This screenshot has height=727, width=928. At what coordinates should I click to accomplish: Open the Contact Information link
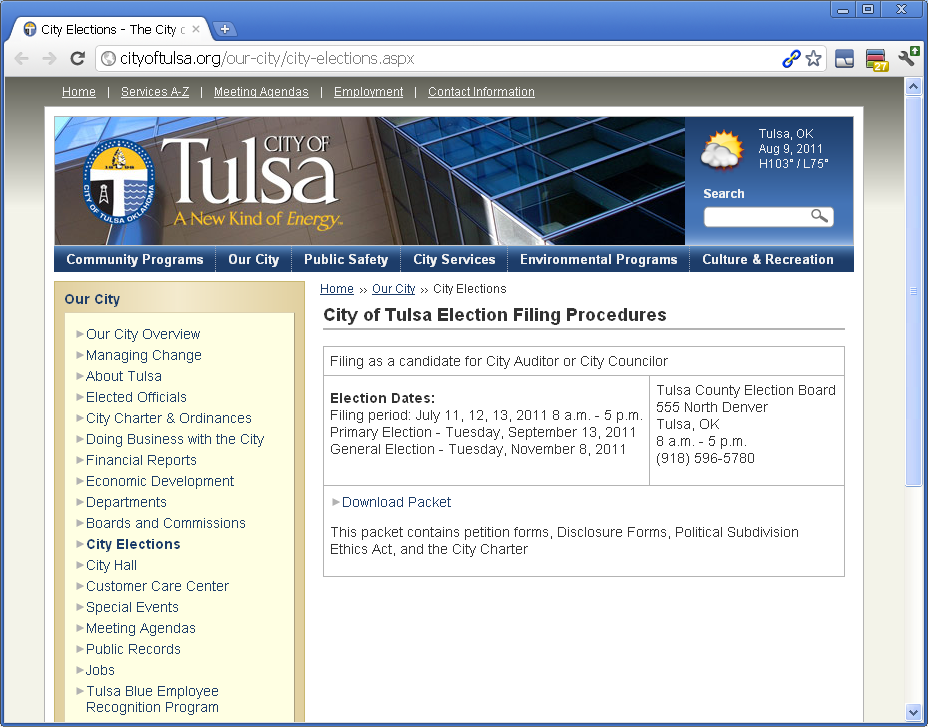[x=481, y=92]
